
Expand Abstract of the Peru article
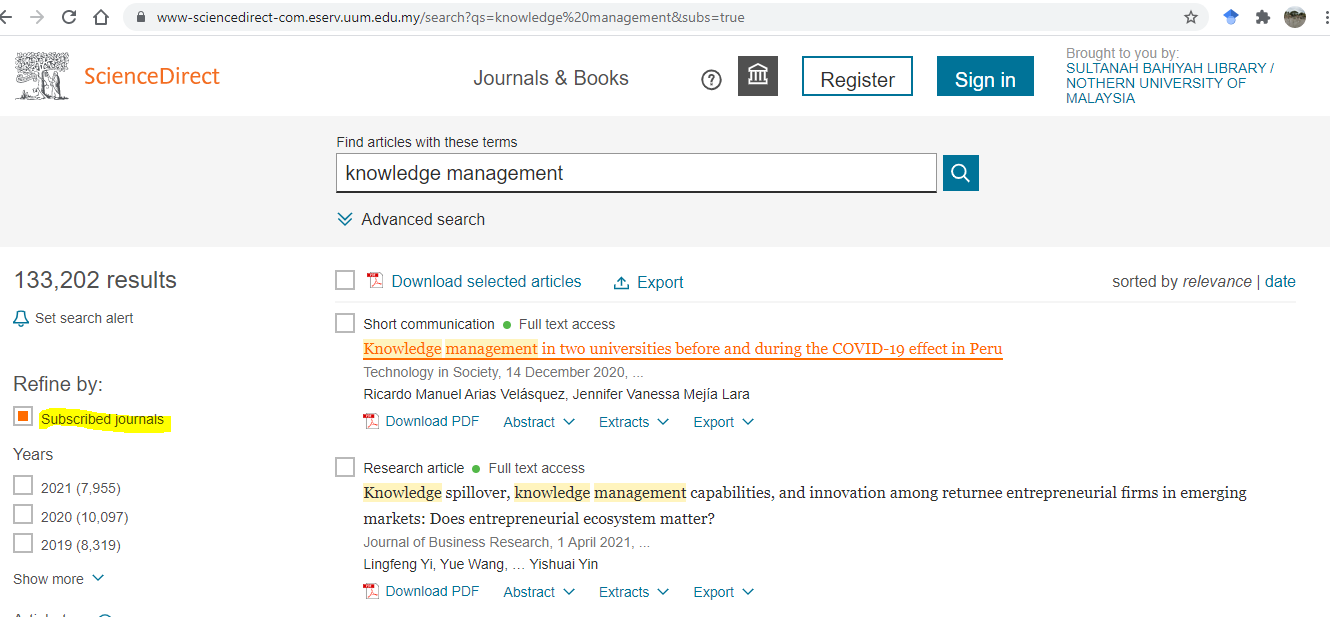tap(539, 422)
